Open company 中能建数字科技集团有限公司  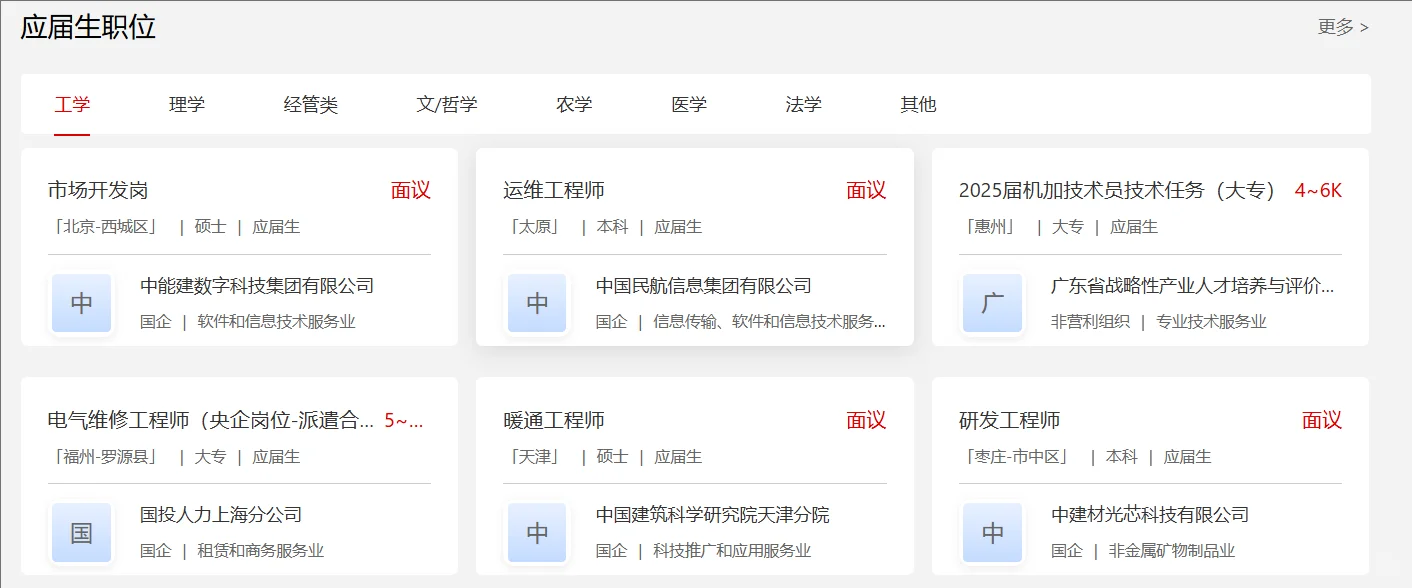pyautogui.click(x=257, y=286)
